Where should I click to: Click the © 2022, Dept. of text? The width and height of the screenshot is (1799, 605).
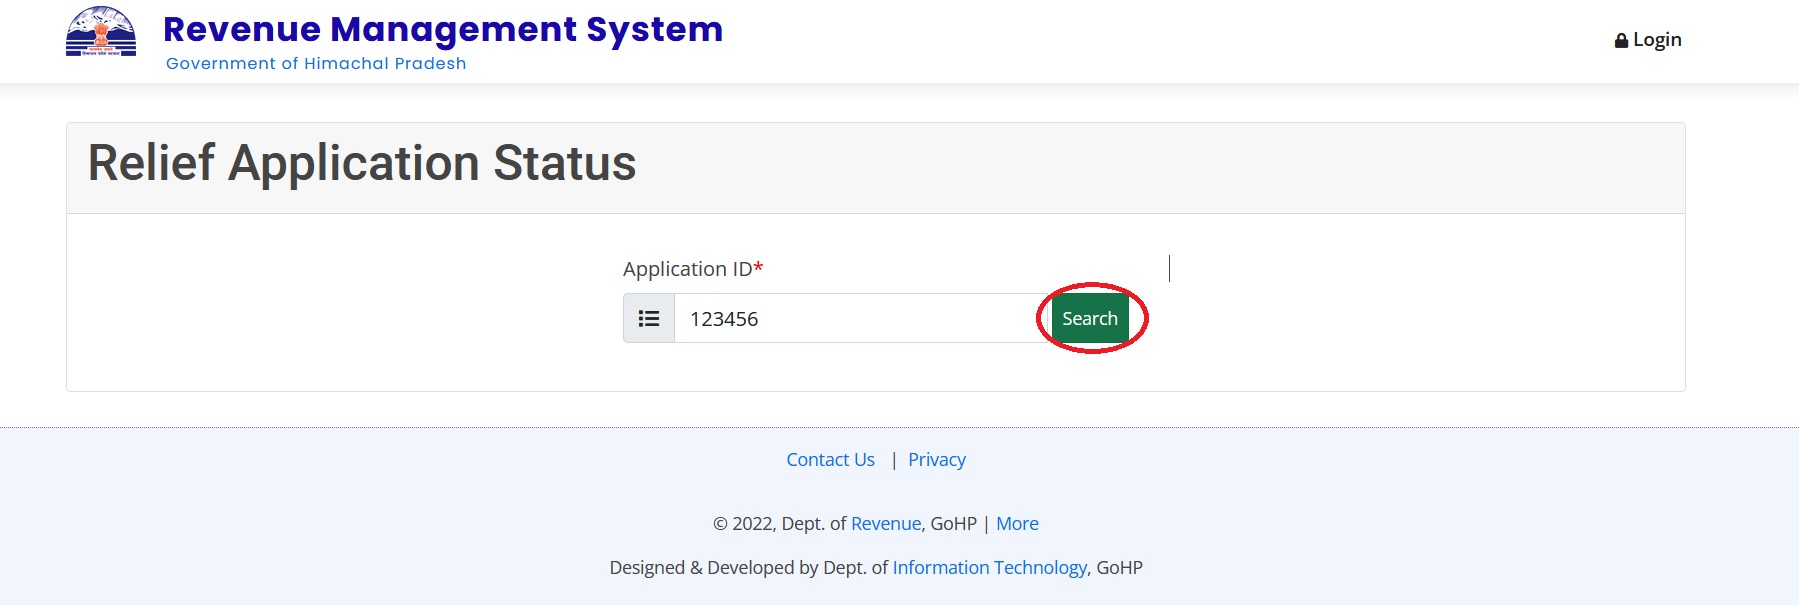coord(780,524)
